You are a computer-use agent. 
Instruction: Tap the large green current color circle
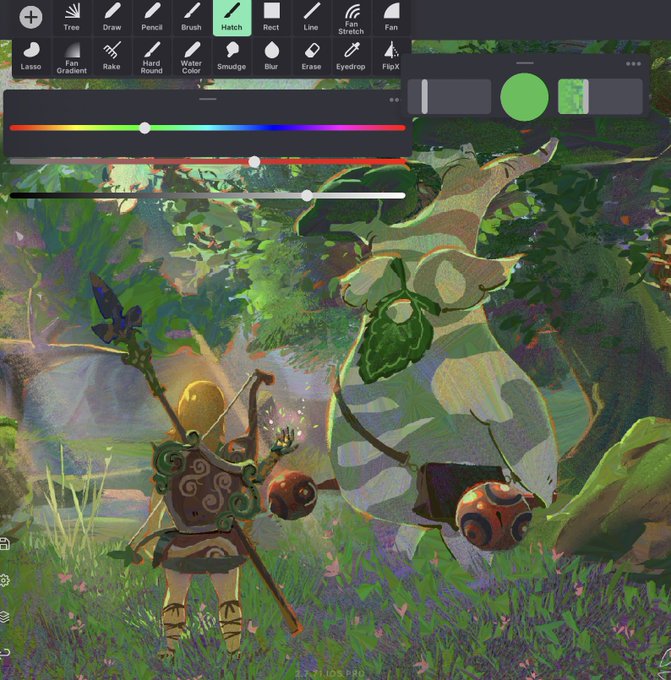(524, 97)
